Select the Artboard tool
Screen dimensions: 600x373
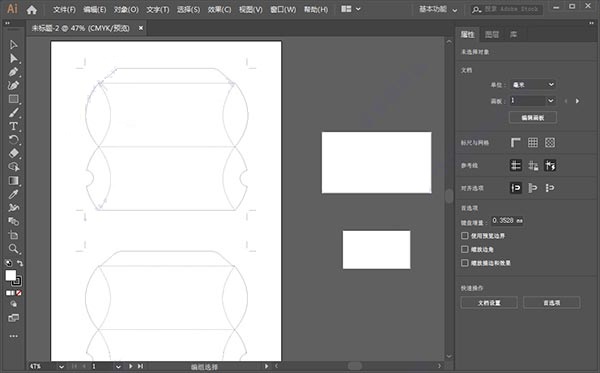(x=13, y=235)
